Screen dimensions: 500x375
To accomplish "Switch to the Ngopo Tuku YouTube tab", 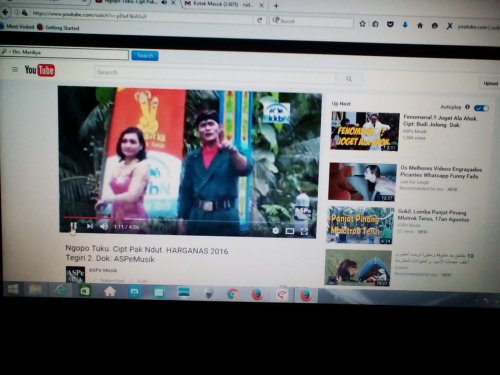I will (132, 2).
